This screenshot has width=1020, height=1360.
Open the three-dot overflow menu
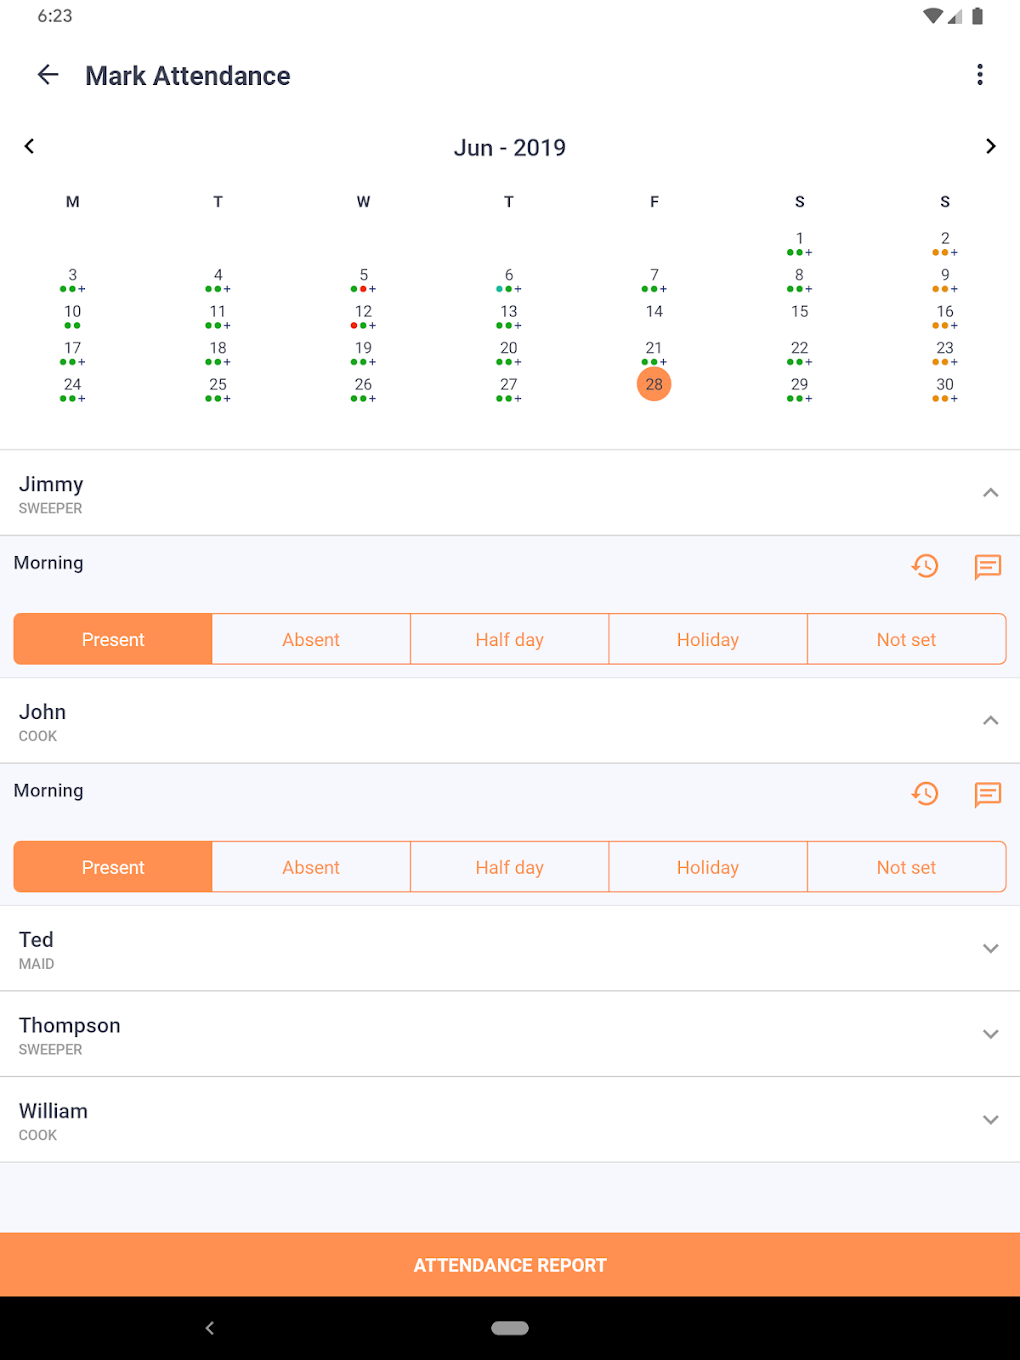980,75
